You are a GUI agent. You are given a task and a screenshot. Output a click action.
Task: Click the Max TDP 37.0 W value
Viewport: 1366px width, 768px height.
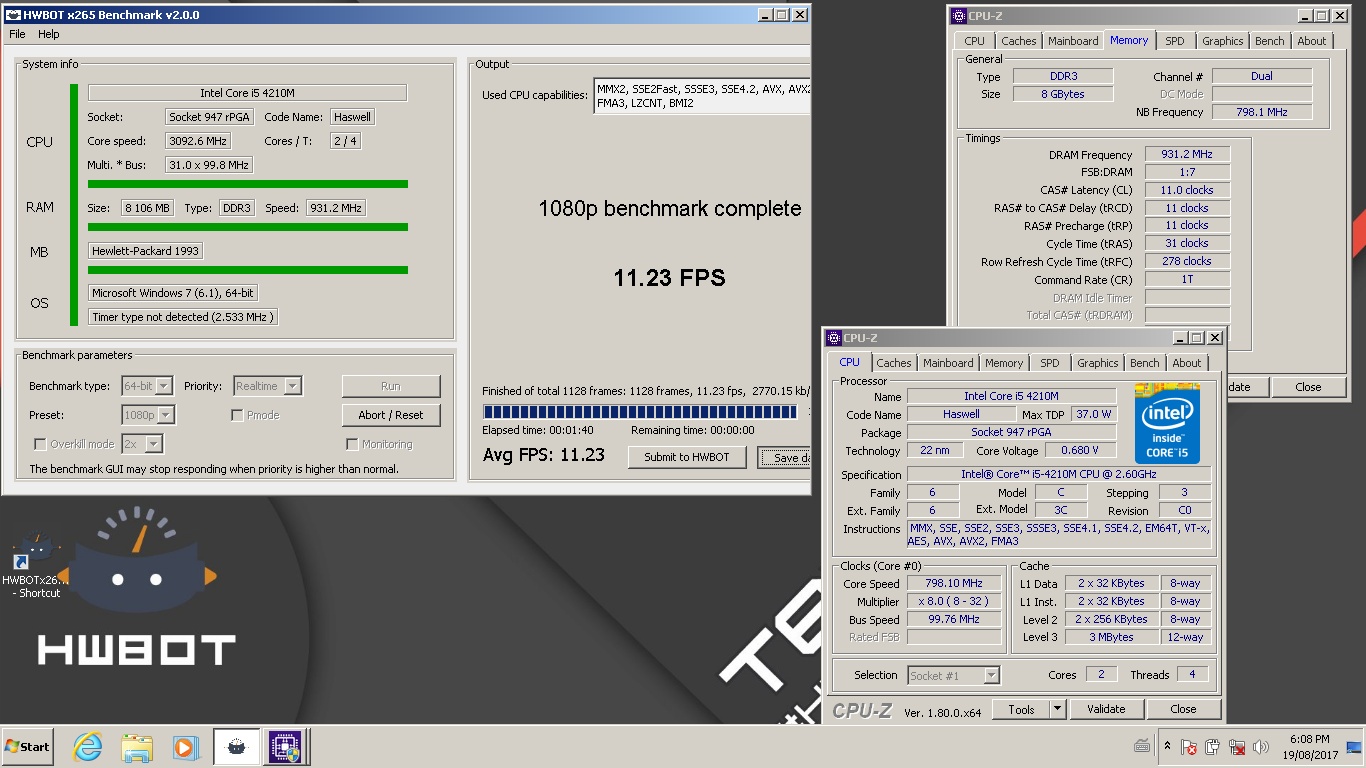(1093, 414)
